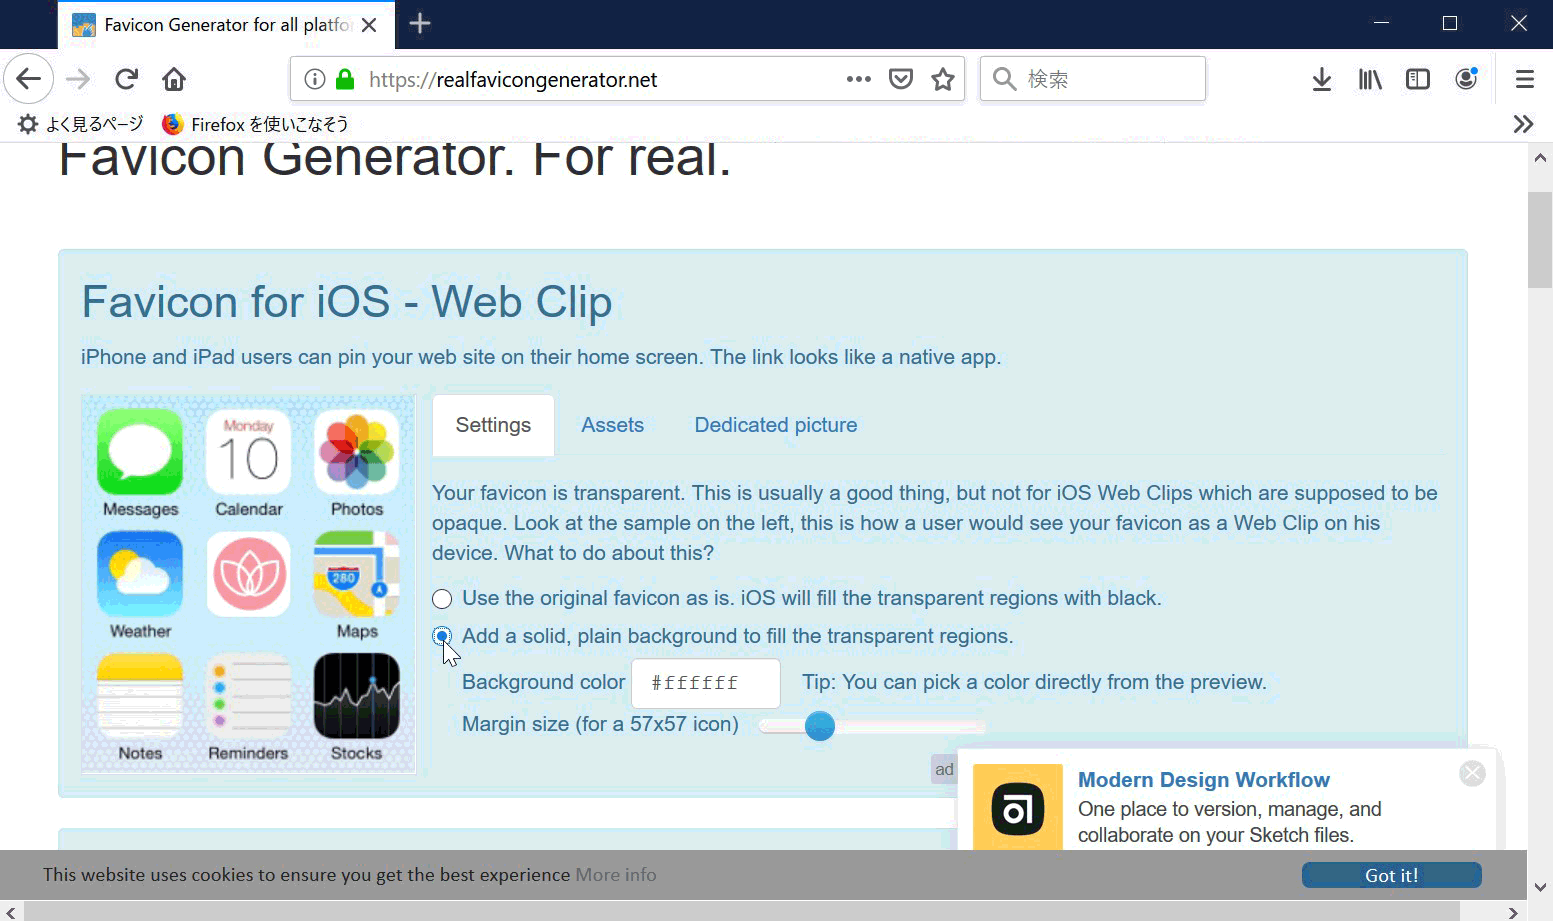Open Firefox を使いこなそう bookmark
The height and width of the screenshot is (921, 1553).
255,124
